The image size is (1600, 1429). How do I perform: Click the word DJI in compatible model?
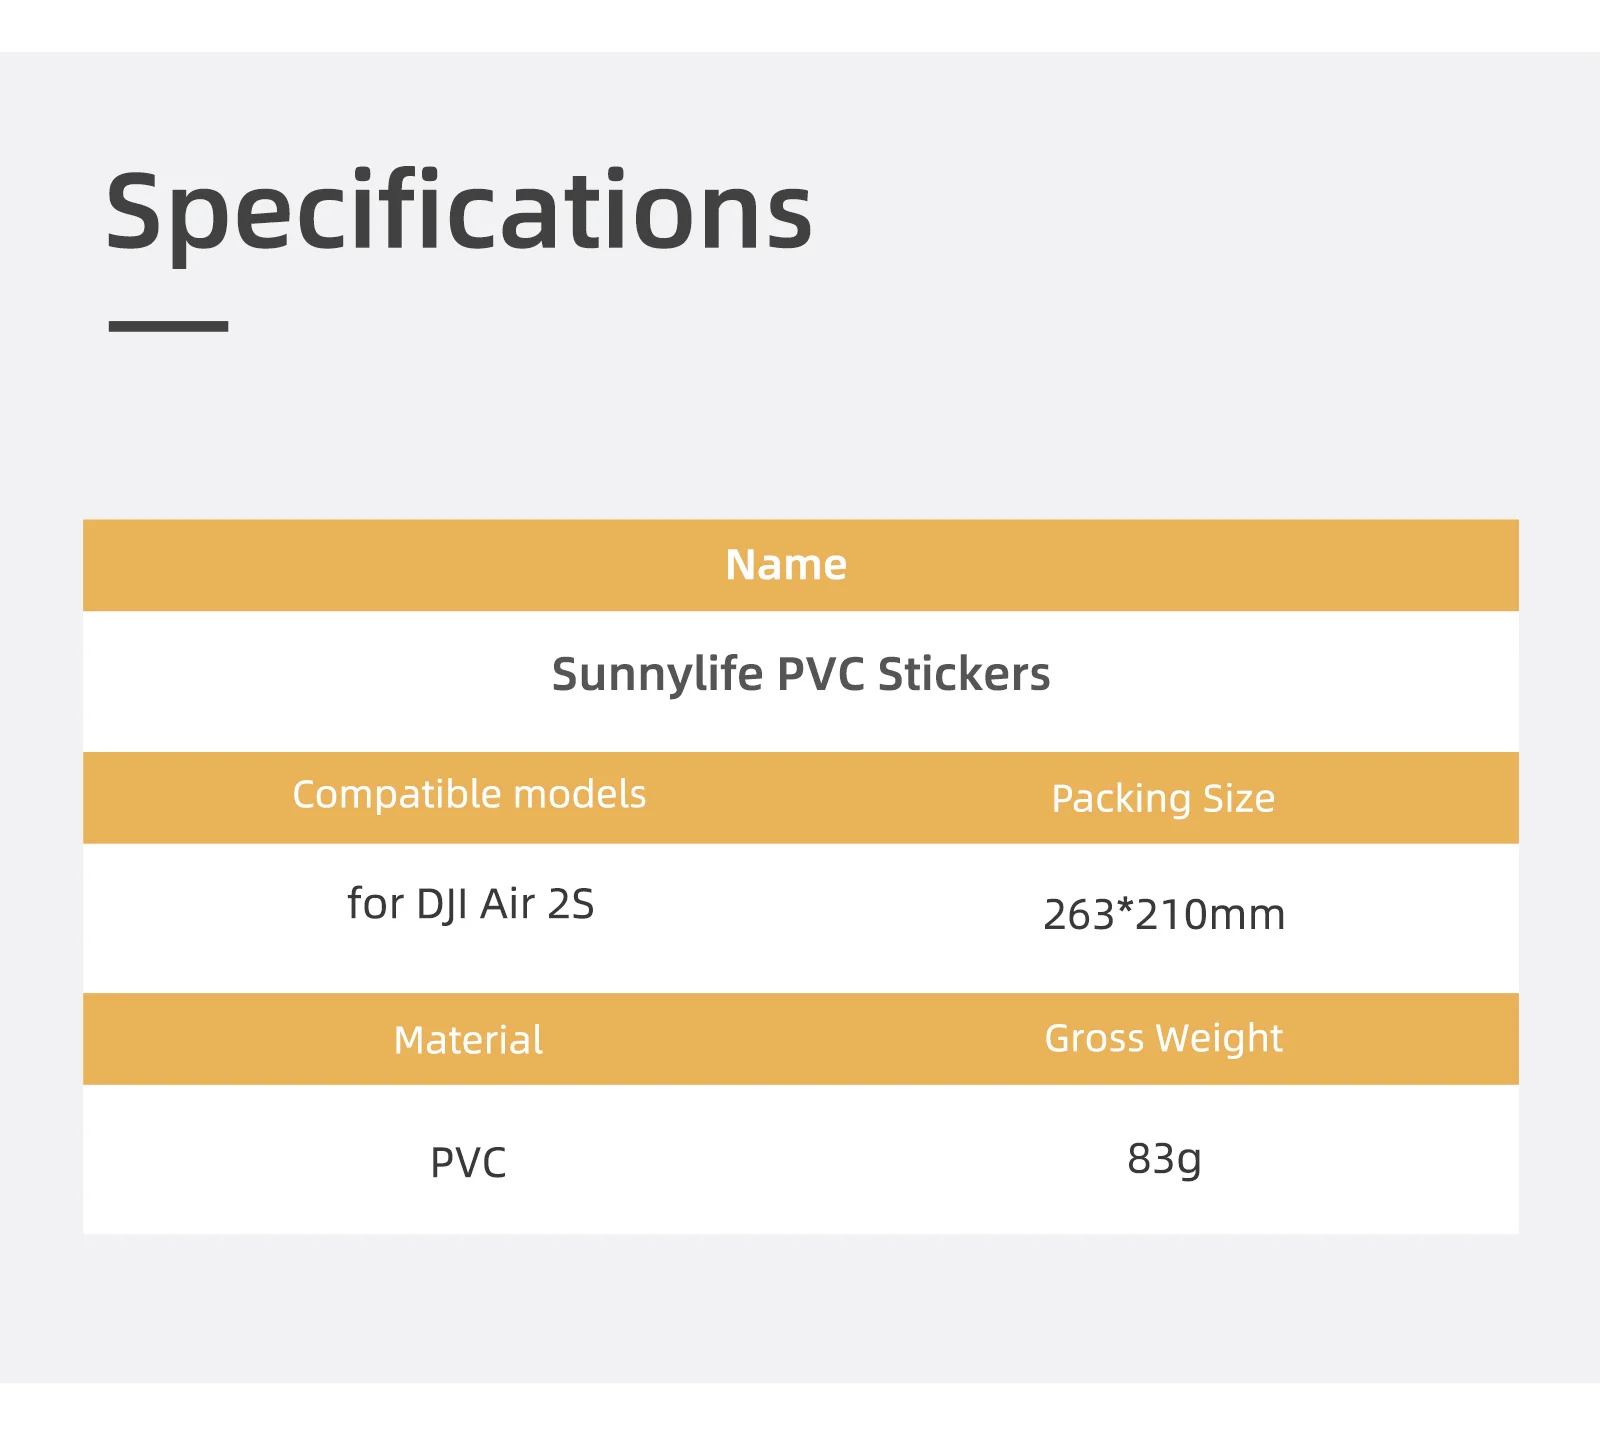click(442, 904)
